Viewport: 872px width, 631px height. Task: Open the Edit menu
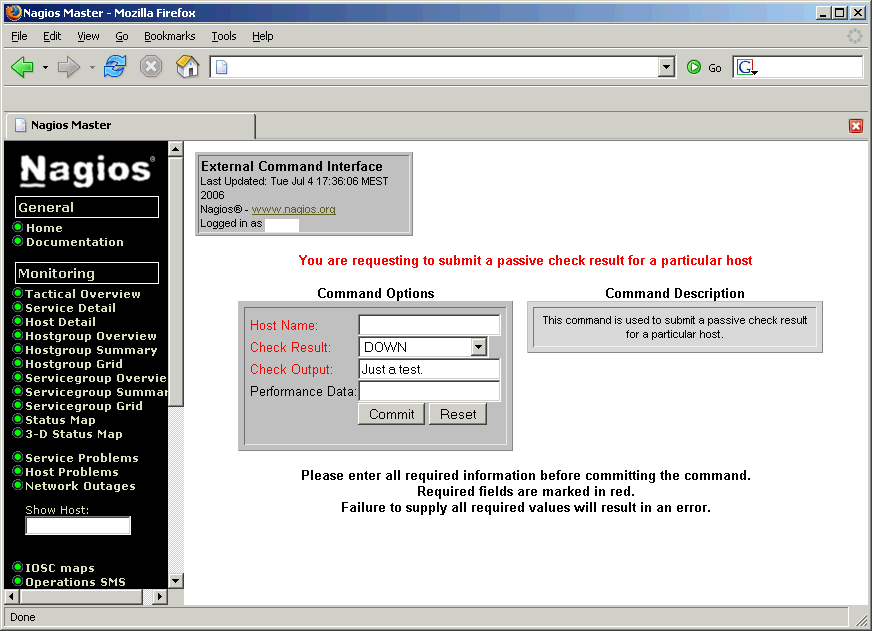(x=52, y=36)
